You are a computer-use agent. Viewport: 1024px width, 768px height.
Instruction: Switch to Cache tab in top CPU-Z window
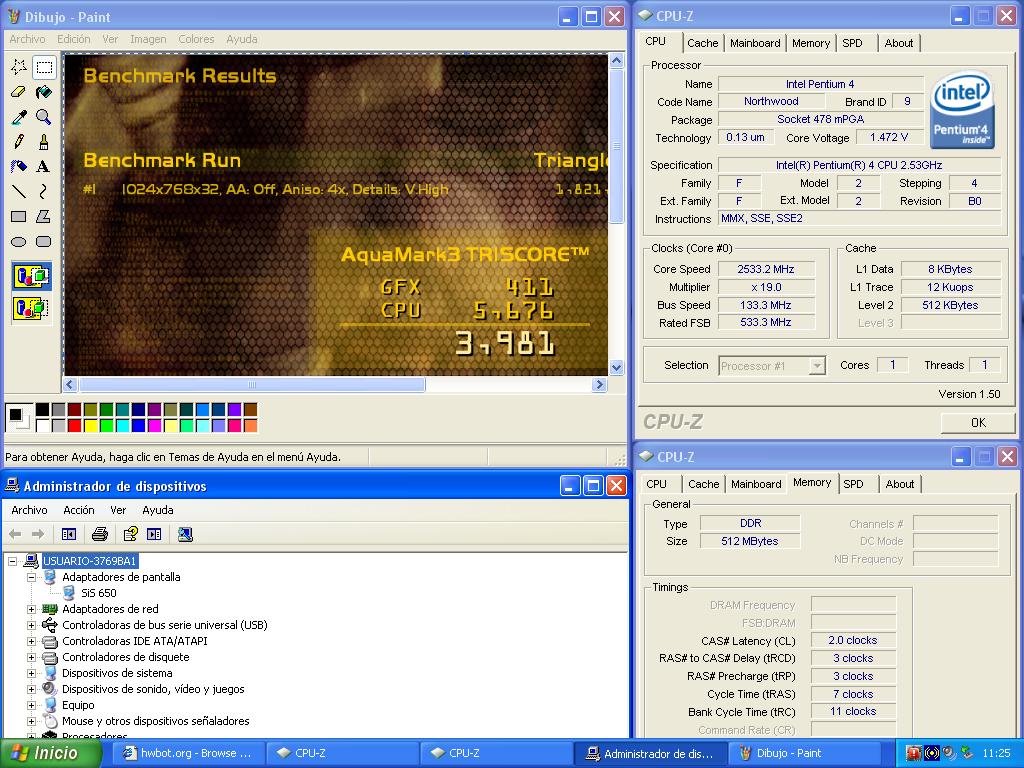703,43
